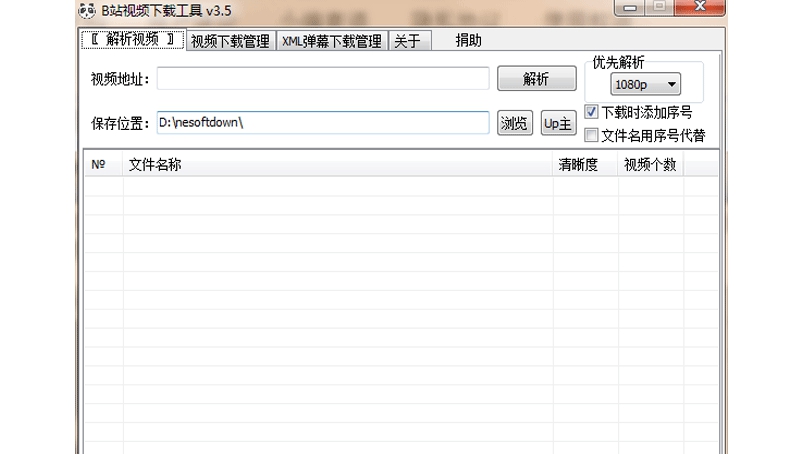
Task: Uncheck the 下载时添加序号 checkbox
Action: pyautogui.click(x=591, y=112)
